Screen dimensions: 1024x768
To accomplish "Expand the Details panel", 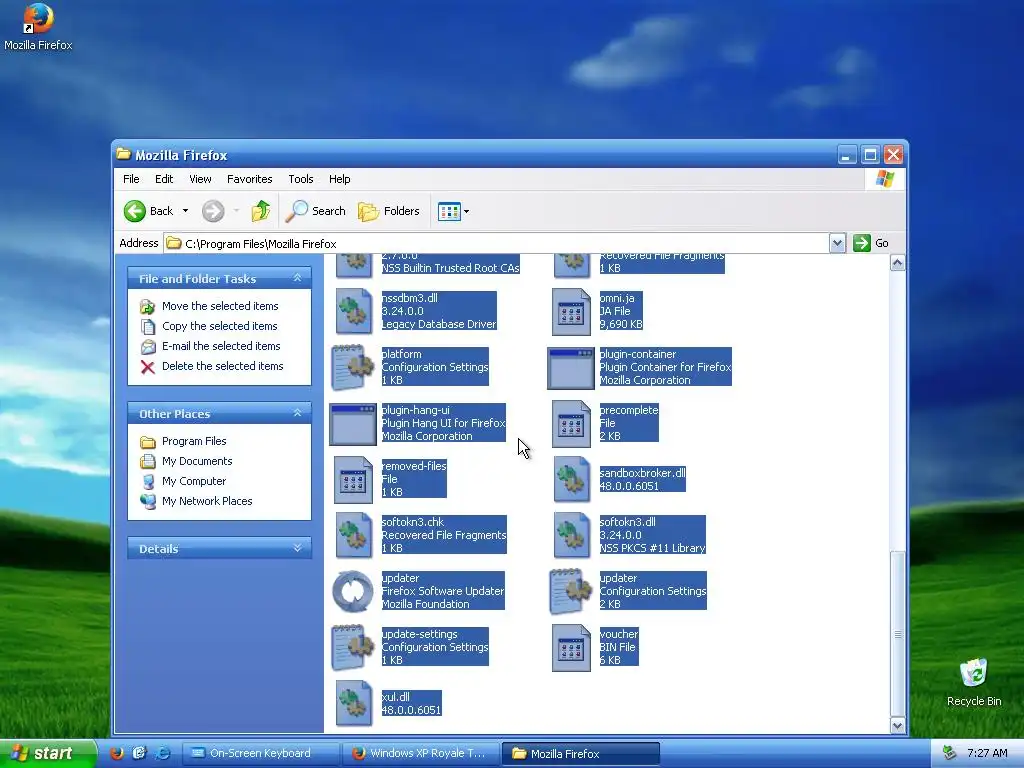I will tap(298, 548).
